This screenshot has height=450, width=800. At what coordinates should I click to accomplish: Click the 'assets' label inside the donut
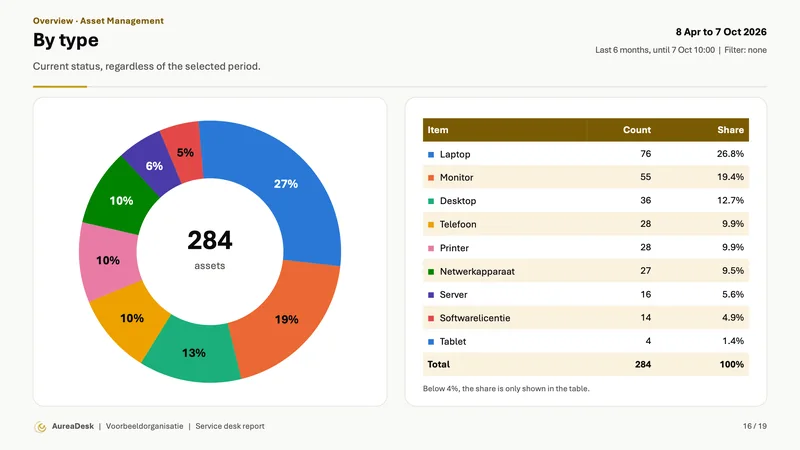210,266
